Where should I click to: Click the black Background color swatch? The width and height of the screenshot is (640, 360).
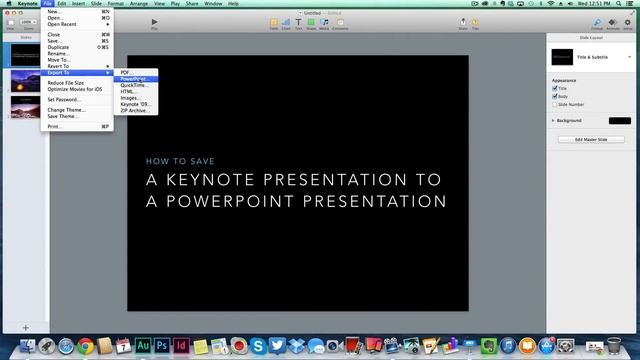[x=620, y=120]
